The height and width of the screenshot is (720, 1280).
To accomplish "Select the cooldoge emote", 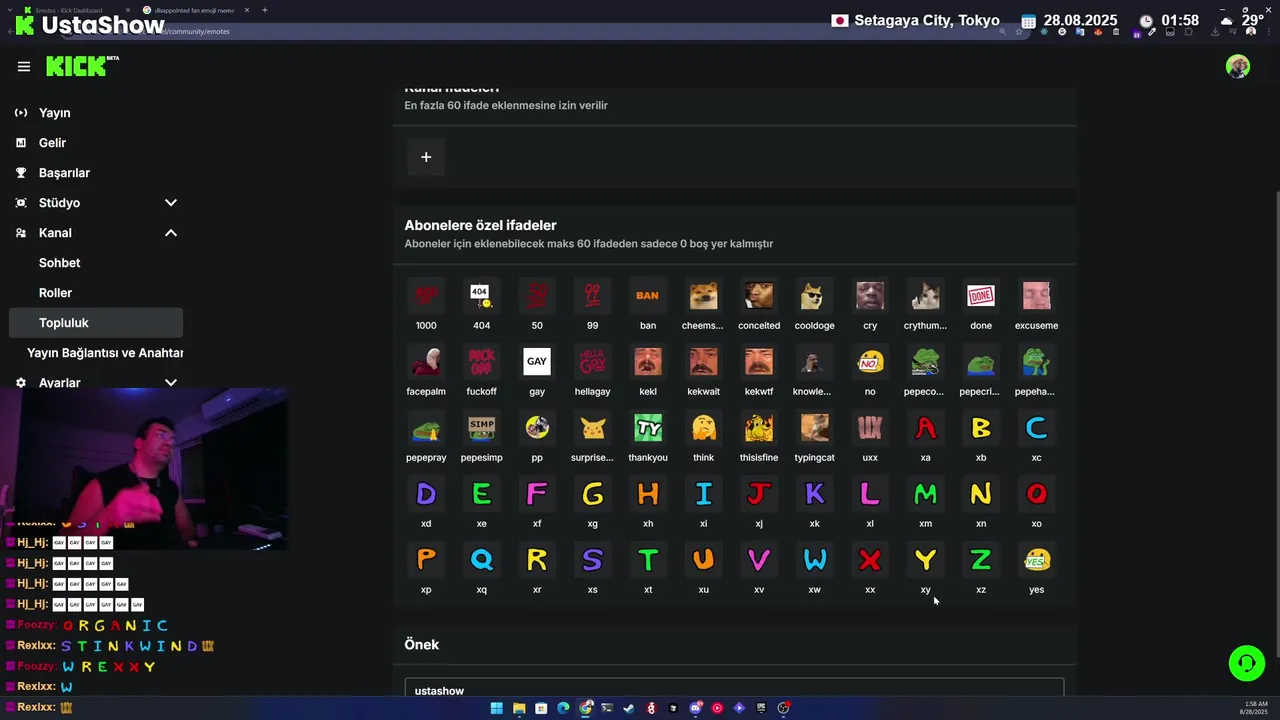I will point(814,296).
